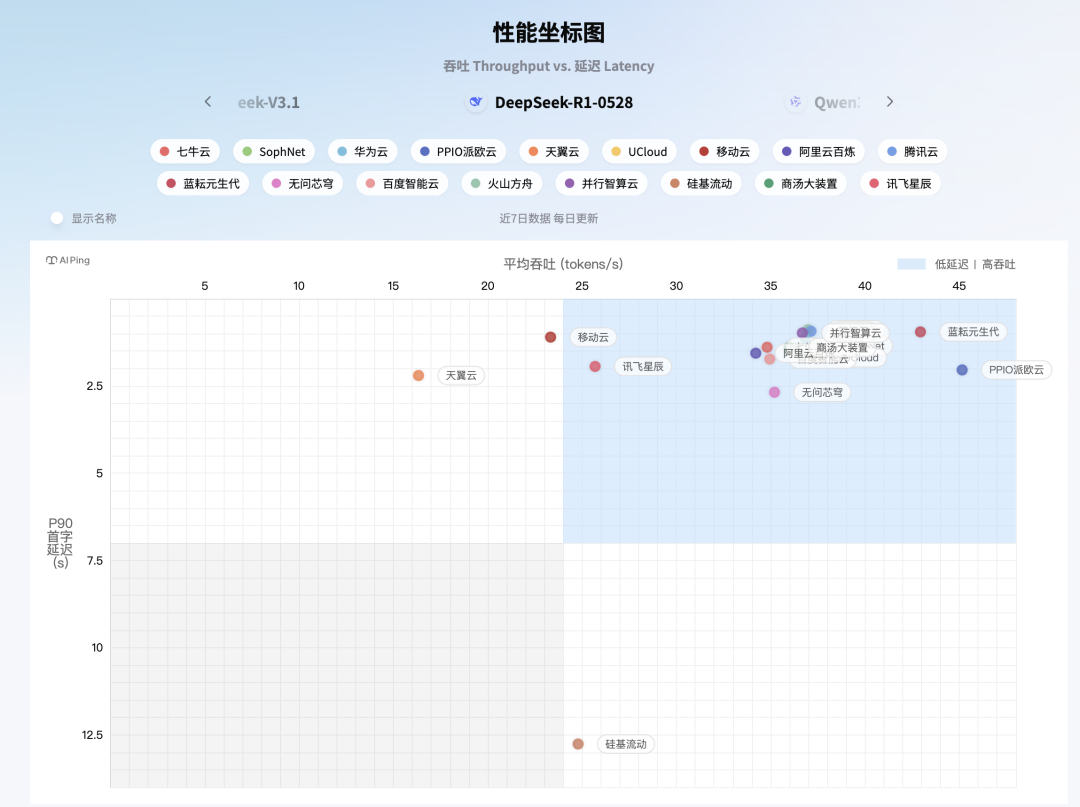The height and width of the screenshot is (807, 1080).
Task: Click the blue dot on 华为云 chip
Action: coord(342,151)
